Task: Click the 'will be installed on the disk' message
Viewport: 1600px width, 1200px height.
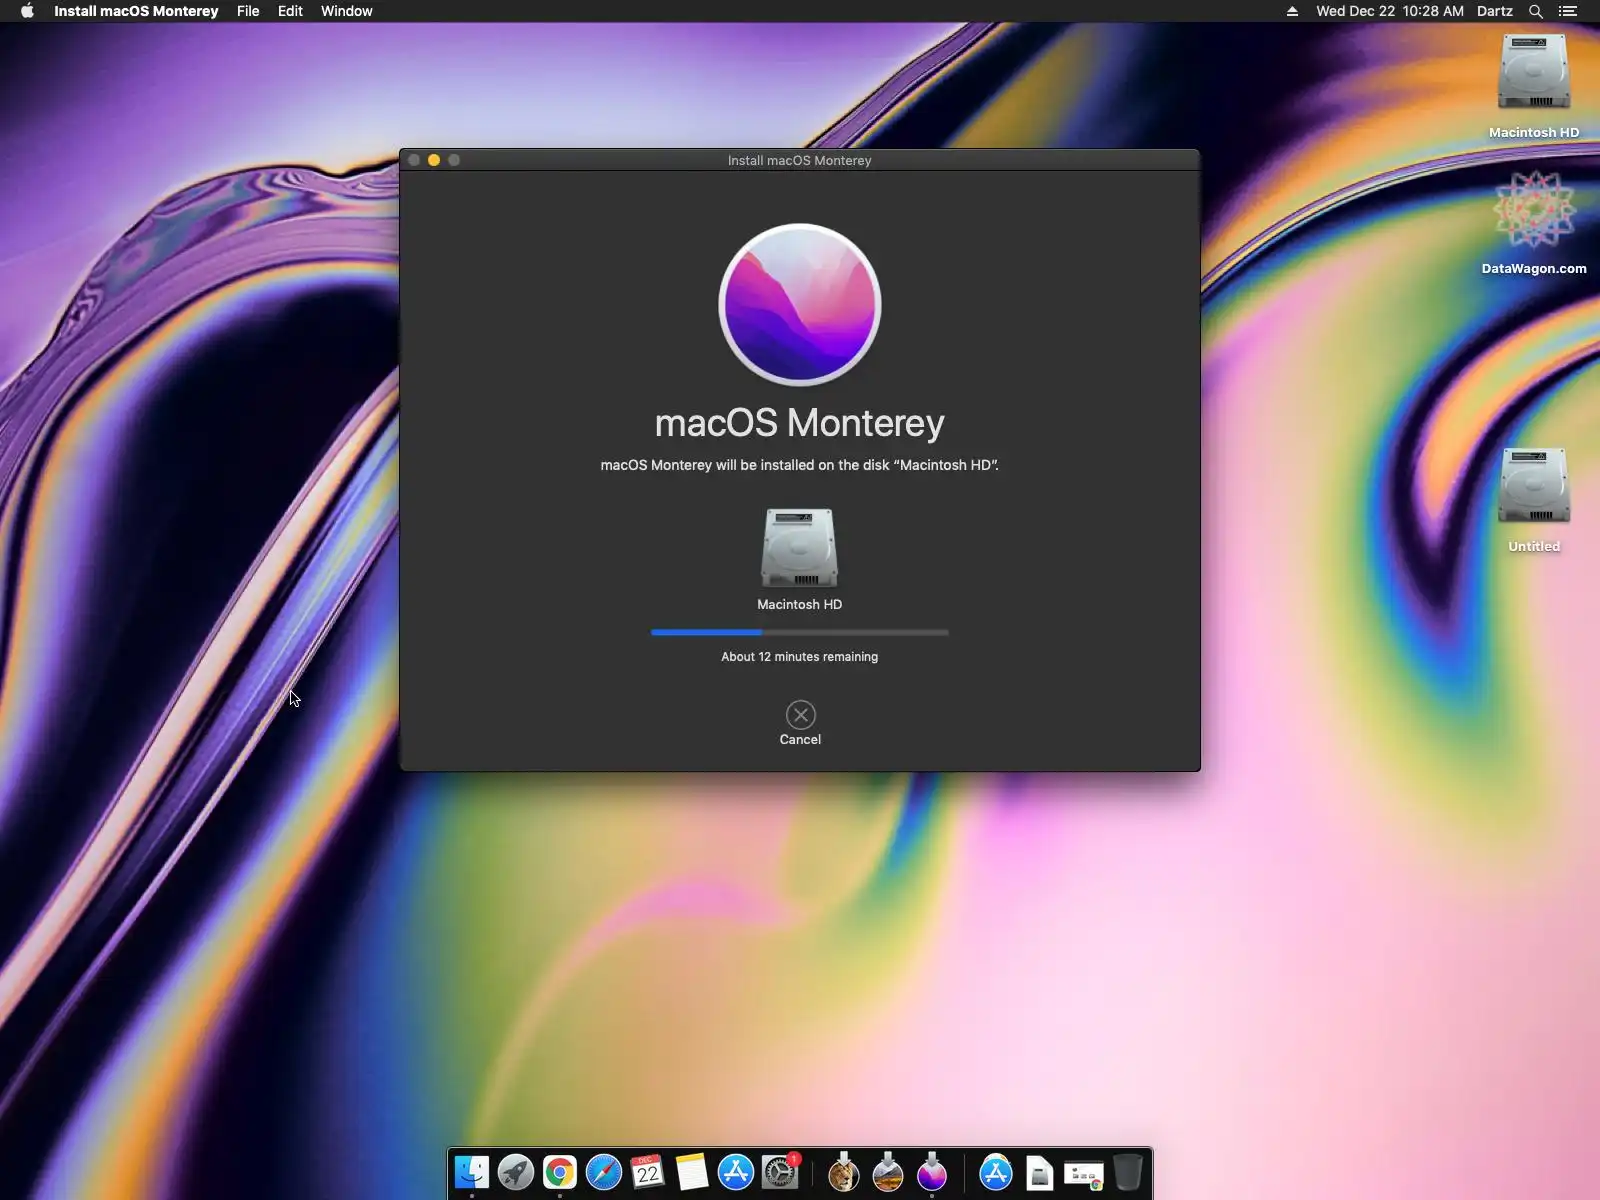Action: pyautogui.click(x=802, y=465)
